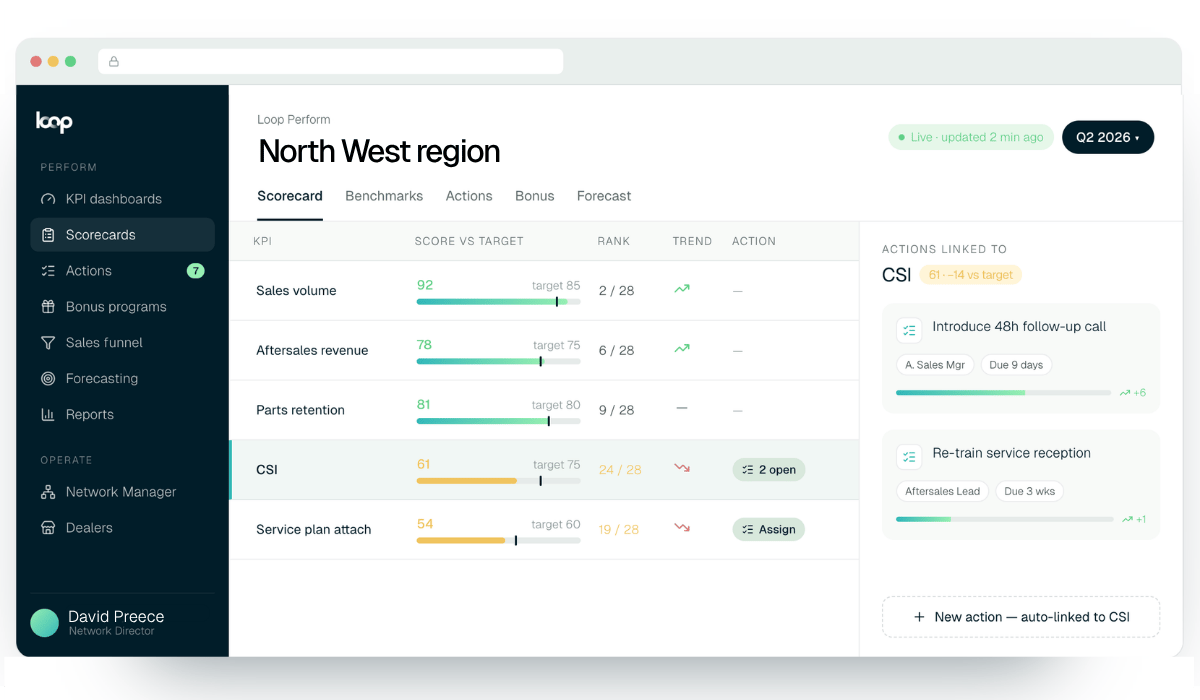Click the Dealers storefront icon
Image resolution: width=1200 pixels, height=700 pixels.
48,528
